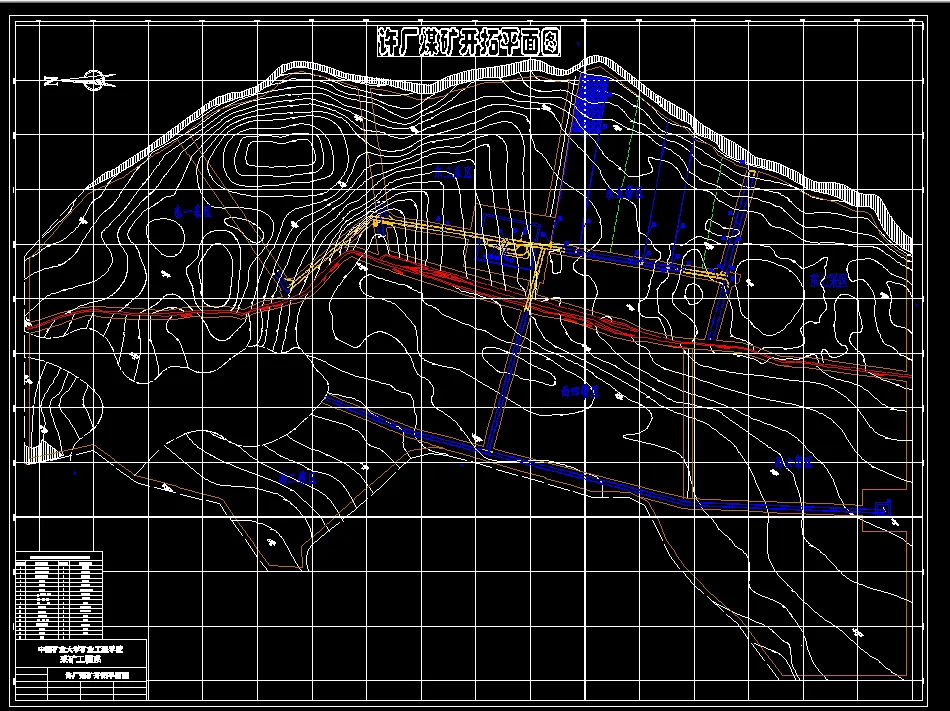This screenshot has height=711, width=950.
Task: Click the 西二采区 label in the lower area
Action: (297, 478)
